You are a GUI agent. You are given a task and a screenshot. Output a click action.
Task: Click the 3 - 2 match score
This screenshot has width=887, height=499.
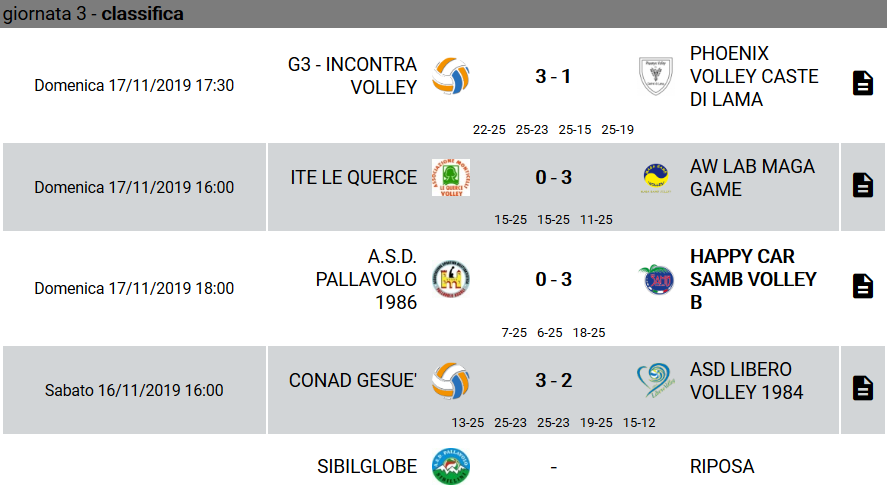tap(554, 381)
